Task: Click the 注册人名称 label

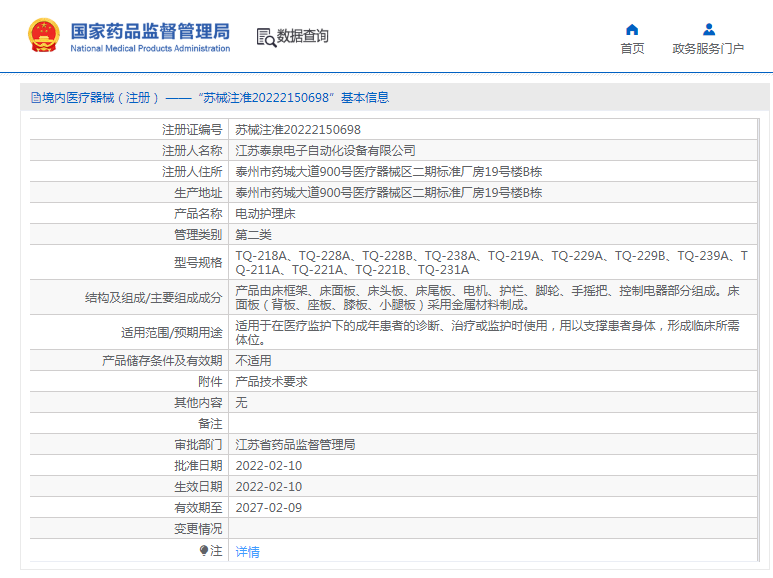Action: (192, 150)
